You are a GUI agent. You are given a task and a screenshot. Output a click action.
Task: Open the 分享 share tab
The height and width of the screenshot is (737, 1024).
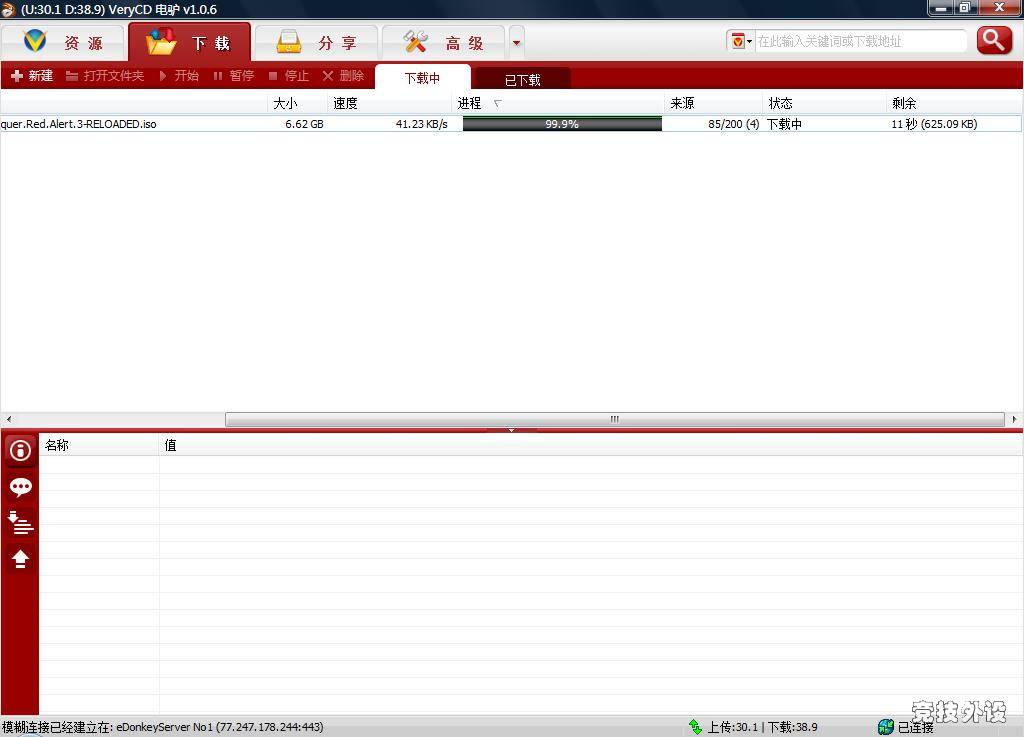[317, 43]
